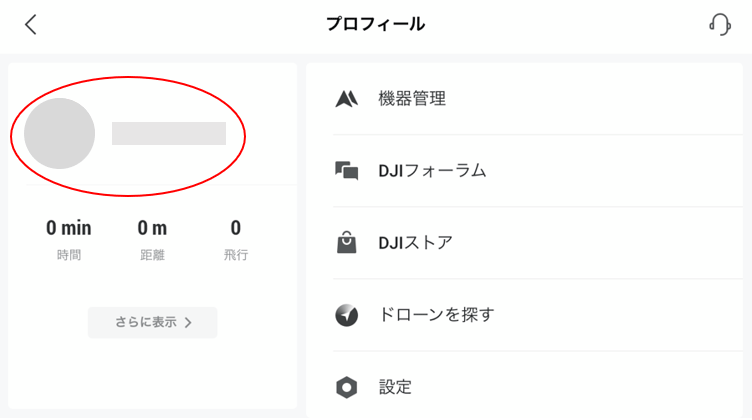Open customer support headset icon
This screenshot has width=752, height=420.
[720, 24]
